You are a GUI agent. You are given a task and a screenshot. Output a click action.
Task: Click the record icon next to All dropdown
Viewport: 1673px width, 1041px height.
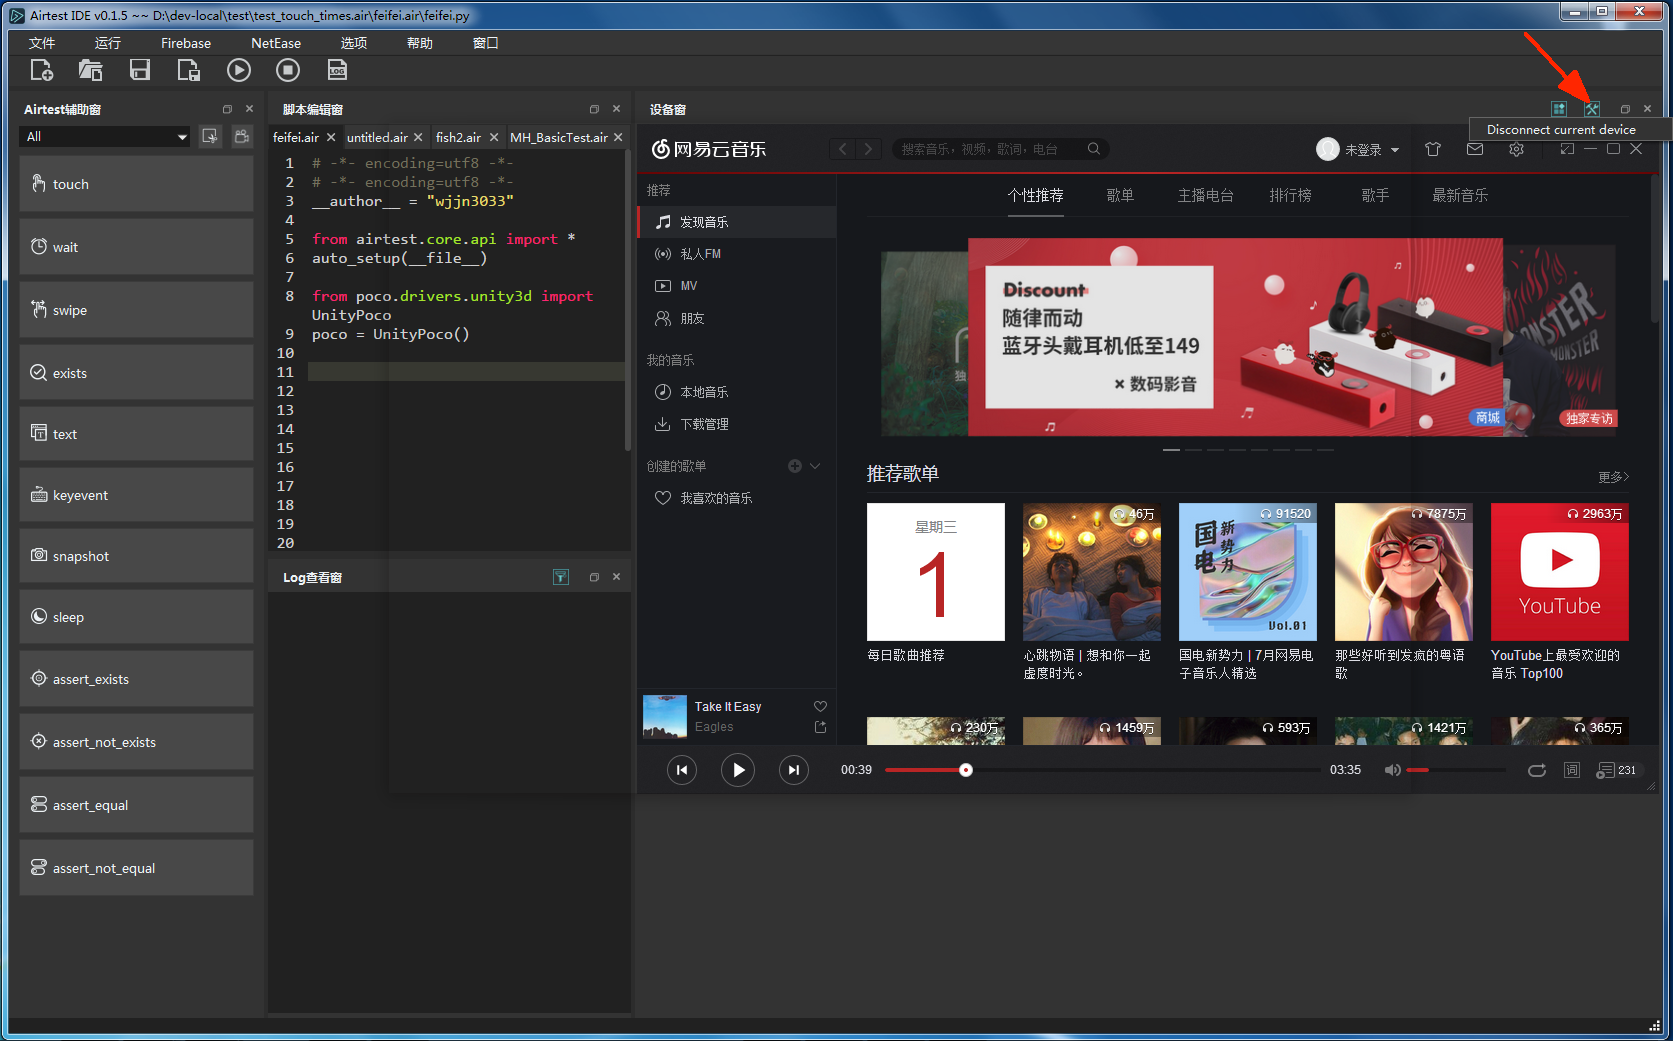(210, 136)
